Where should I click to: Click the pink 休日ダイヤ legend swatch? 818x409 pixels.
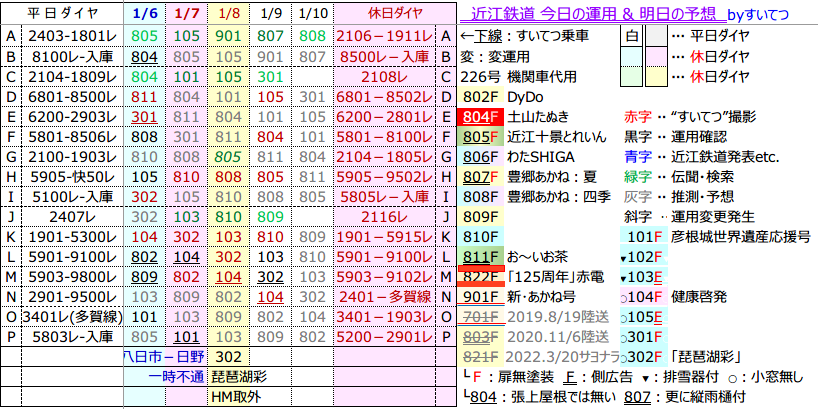[x=657, y=57]
